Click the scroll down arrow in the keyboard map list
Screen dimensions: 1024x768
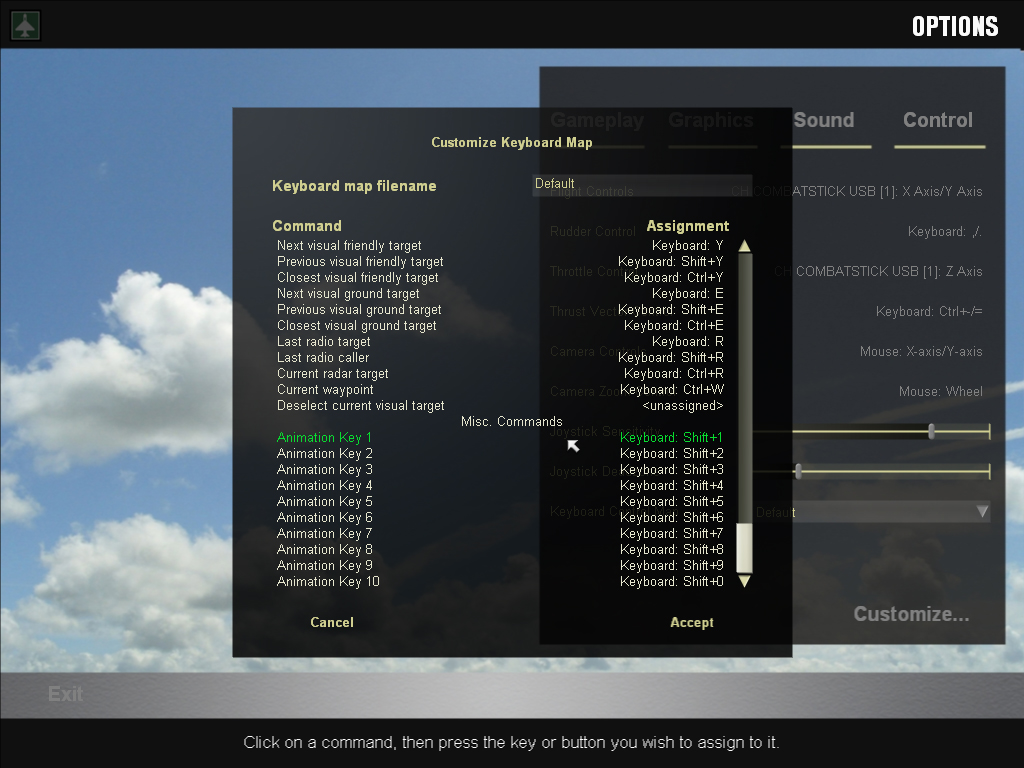point(744,581)
